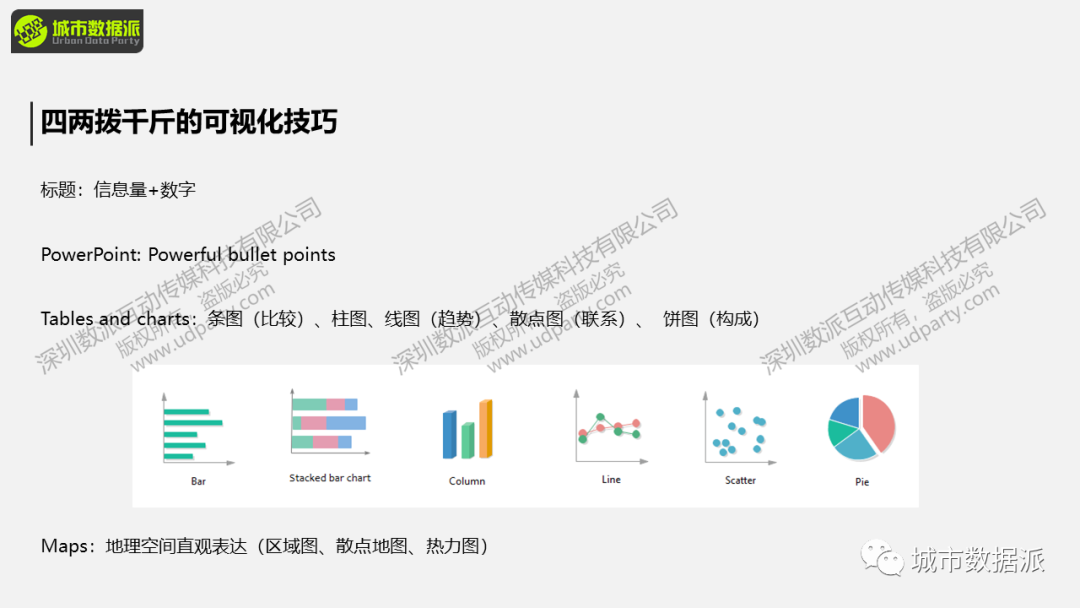Click the WeChat icon near 城市数据派

pyautogui.click(x=882, y=558)
